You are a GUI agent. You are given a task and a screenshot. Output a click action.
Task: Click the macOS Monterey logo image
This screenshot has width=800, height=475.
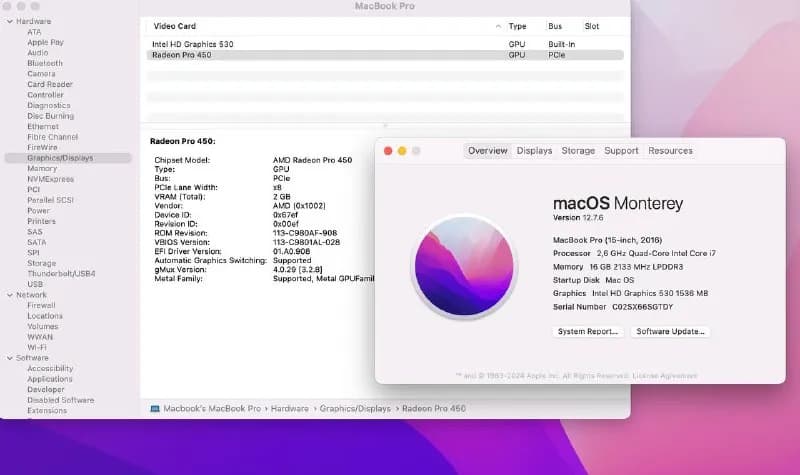click(x=464, y=266)
